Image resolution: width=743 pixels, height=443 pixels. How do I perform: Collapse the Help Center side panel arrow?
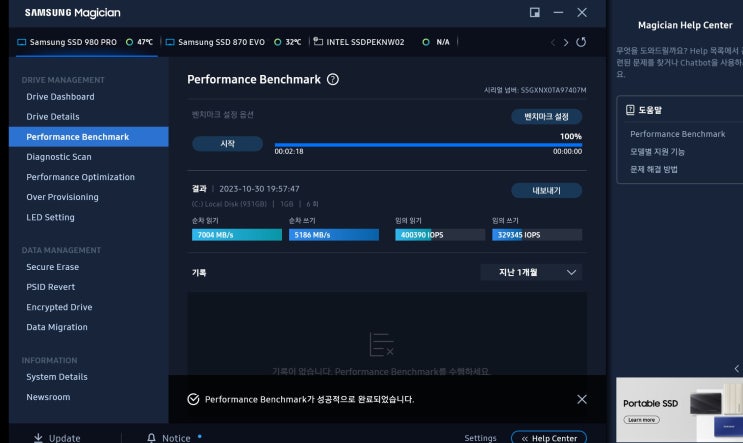(737, 368)
